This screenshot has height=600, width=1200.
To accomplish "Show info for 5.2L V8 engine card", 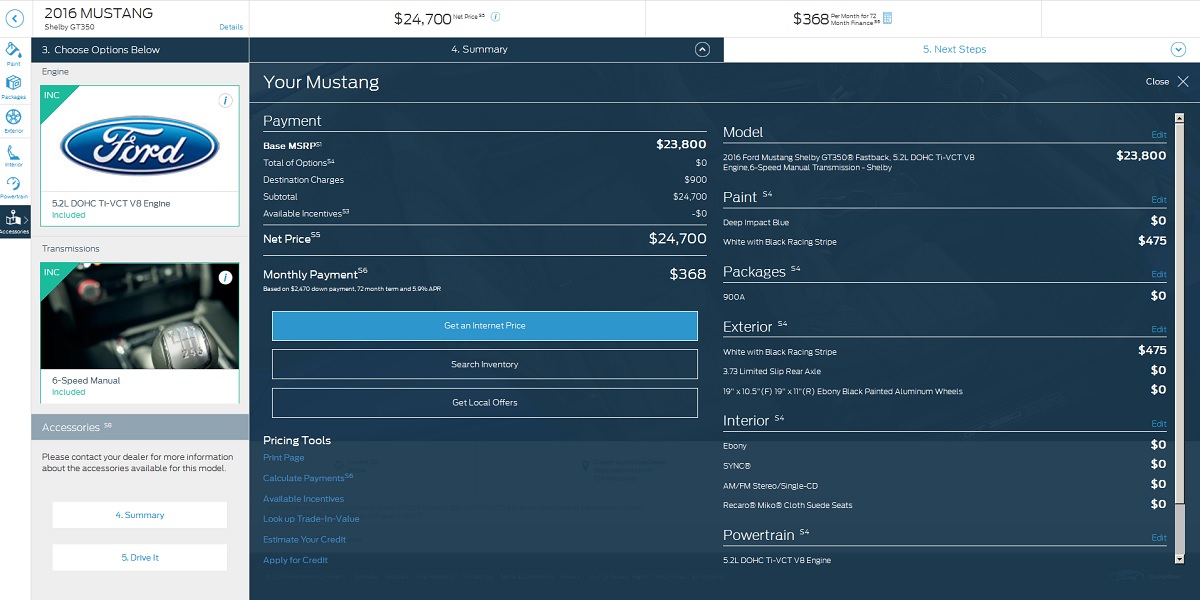I will coord(225,100).
